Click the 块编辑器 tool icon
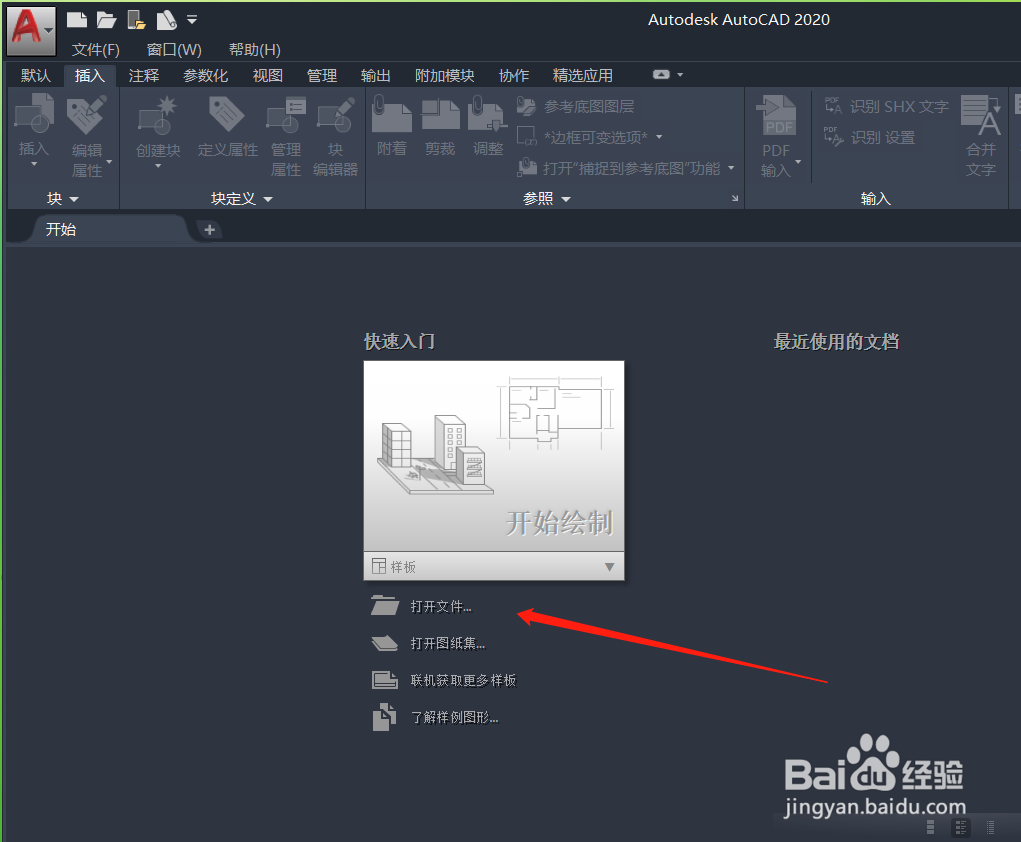This screenshot has height=842, width=1021. point(335,115)
